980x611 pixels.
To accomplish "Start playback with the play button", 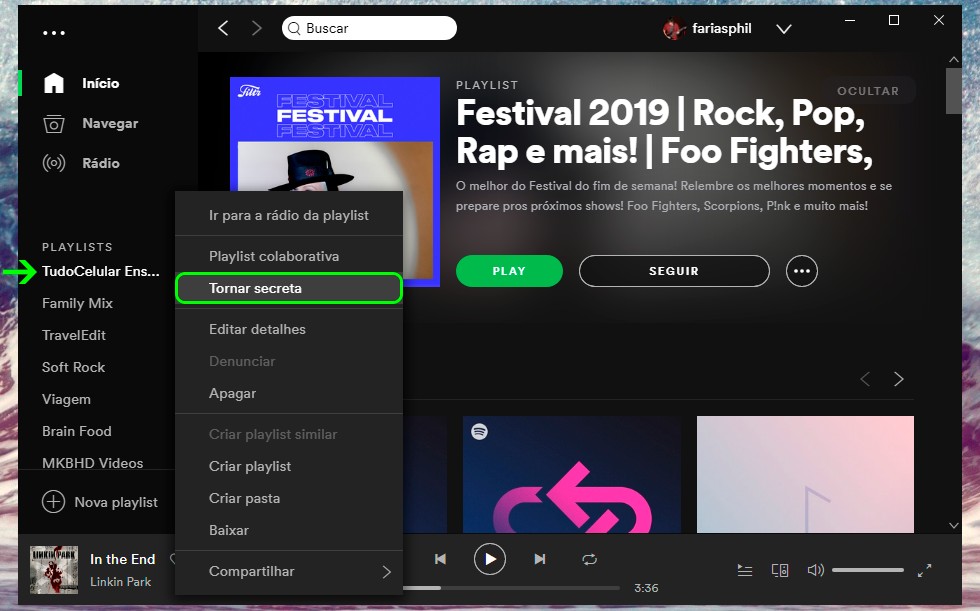I will tap(489, 559).
